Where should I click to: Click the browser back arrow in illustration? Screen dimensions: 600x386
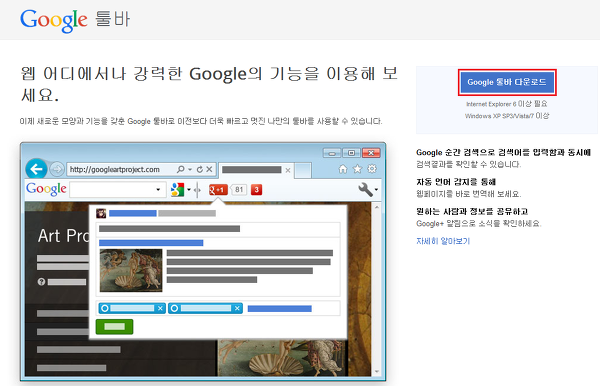click(x=36, y=169)
